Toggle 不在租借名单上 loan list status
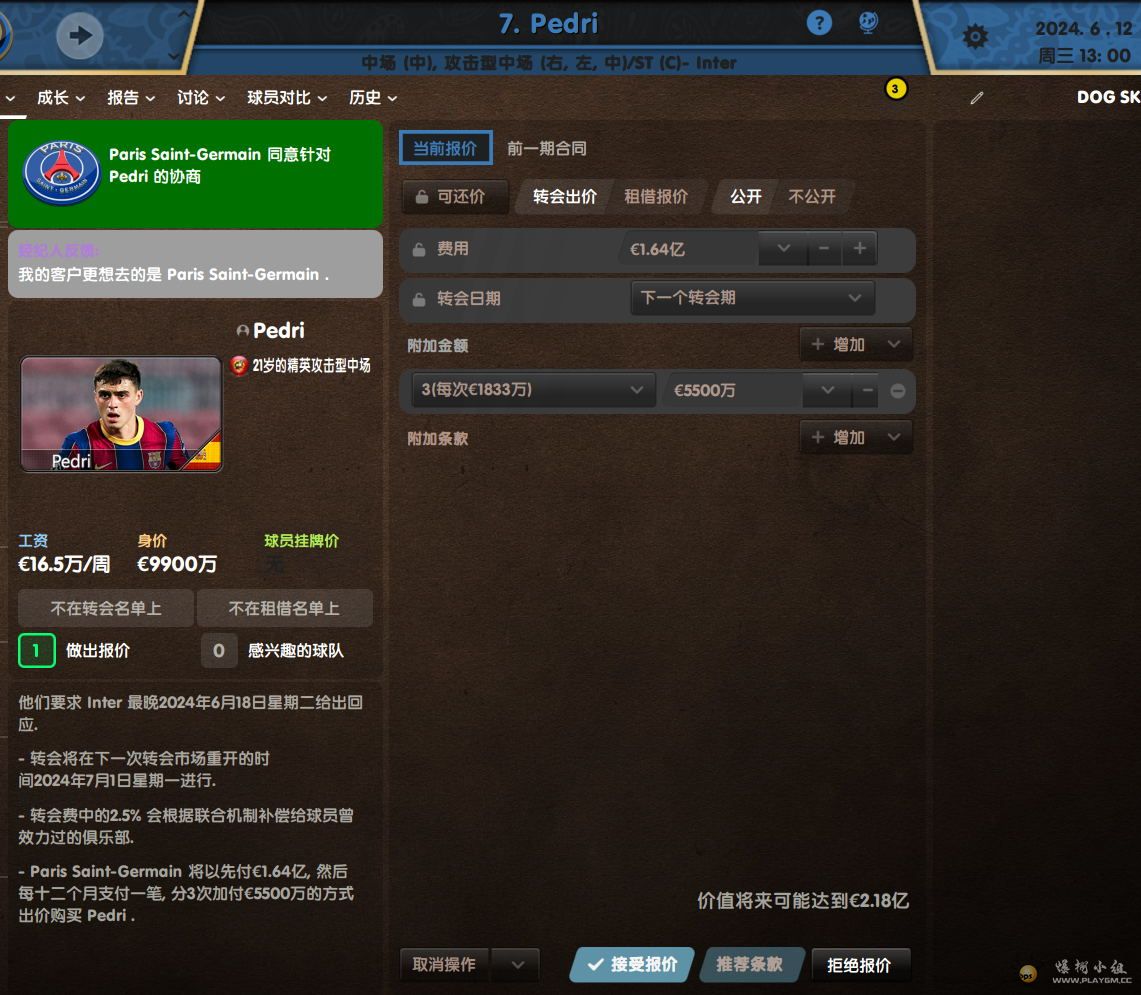1141x995 pixels. tap(285, 609)
